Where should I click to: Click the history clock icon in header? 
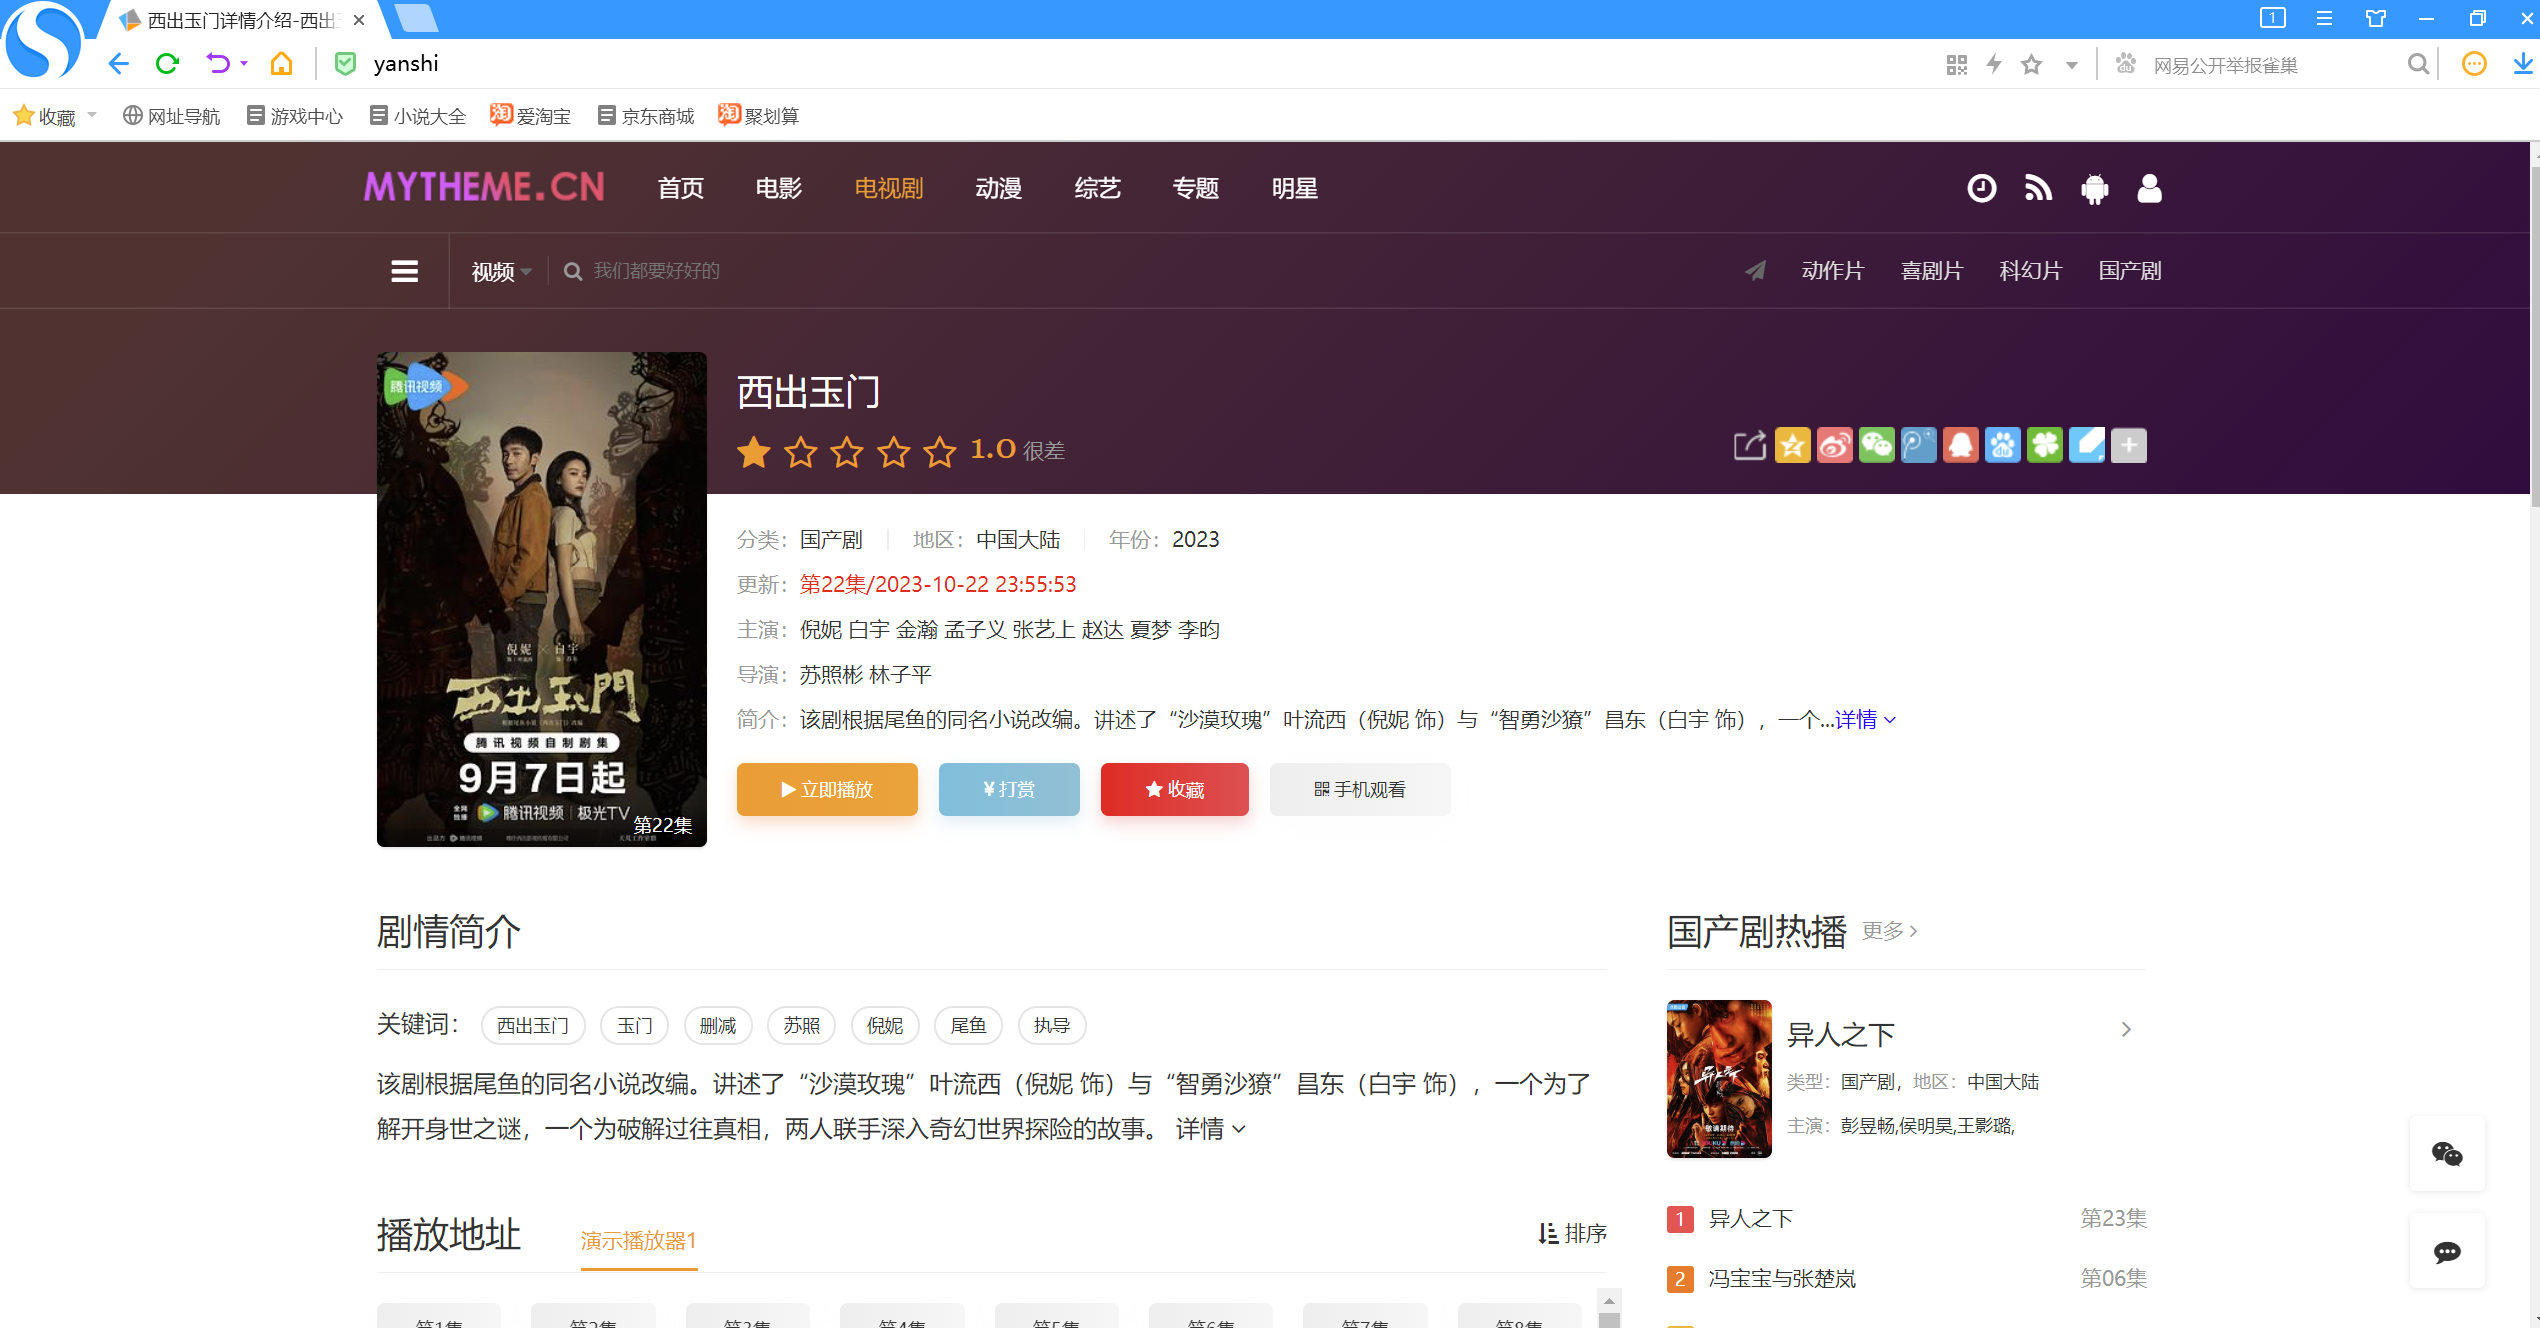(1981, 188)
